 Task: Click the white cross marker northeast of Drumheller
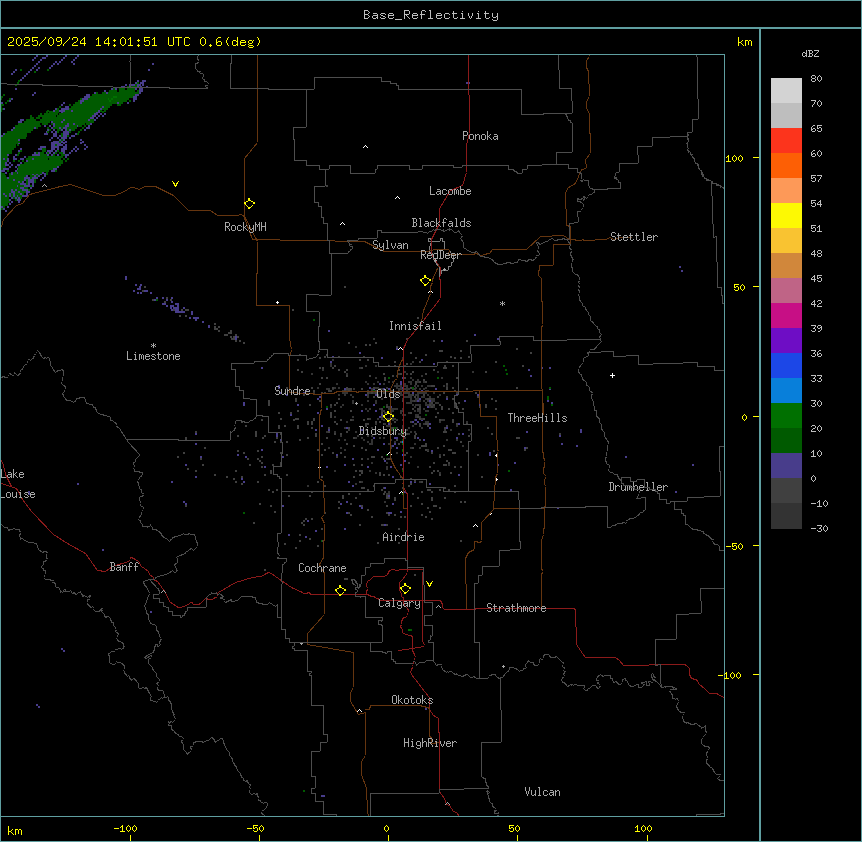click(x=612, y=375)
